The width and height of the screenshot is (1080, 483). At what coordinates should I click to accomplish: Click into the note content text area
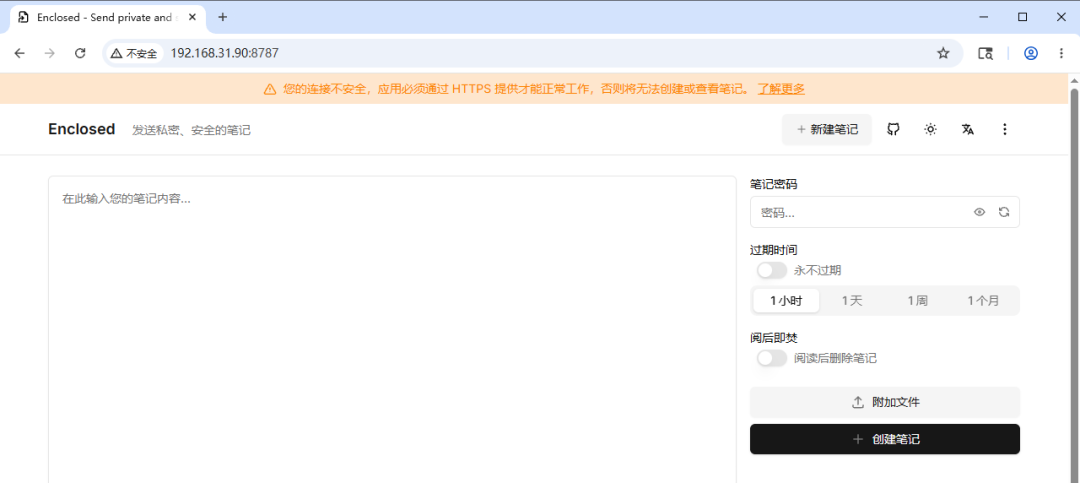point(392,329)
